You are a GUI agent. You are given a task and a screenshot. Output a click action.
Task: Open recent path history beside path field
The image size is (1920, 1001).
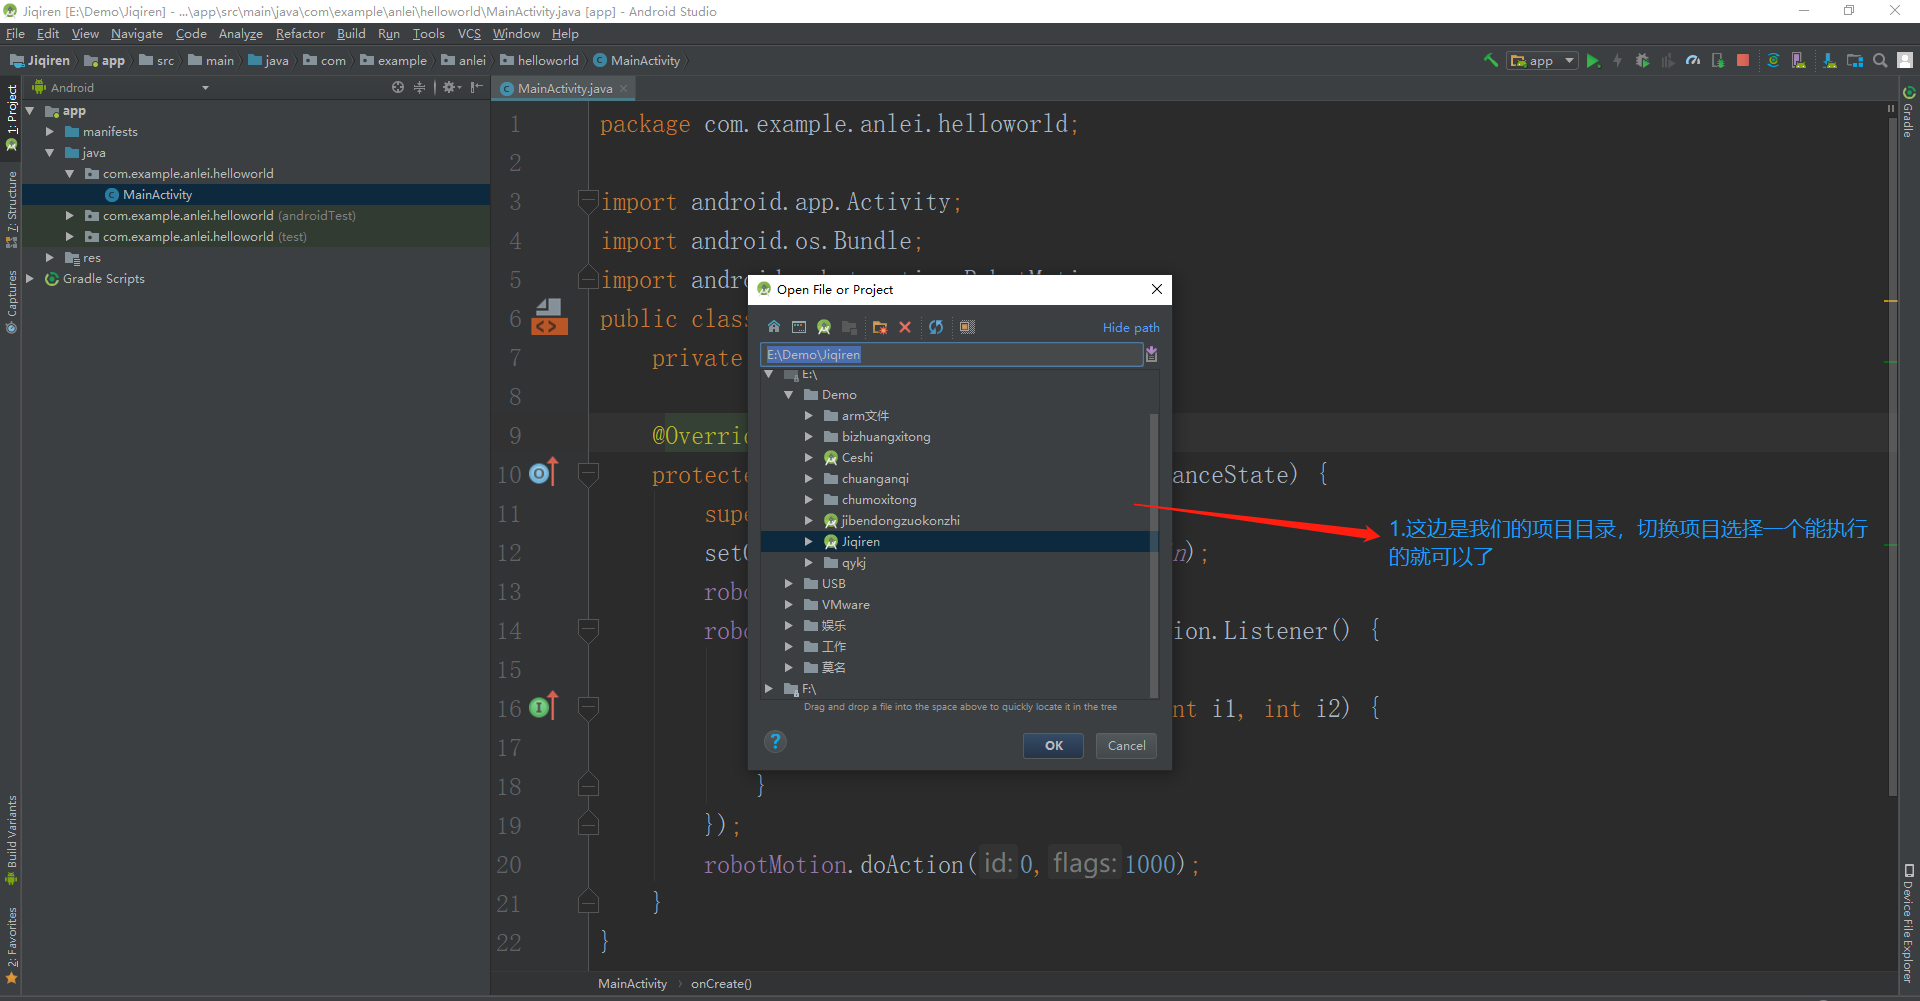click(1152, 354)
